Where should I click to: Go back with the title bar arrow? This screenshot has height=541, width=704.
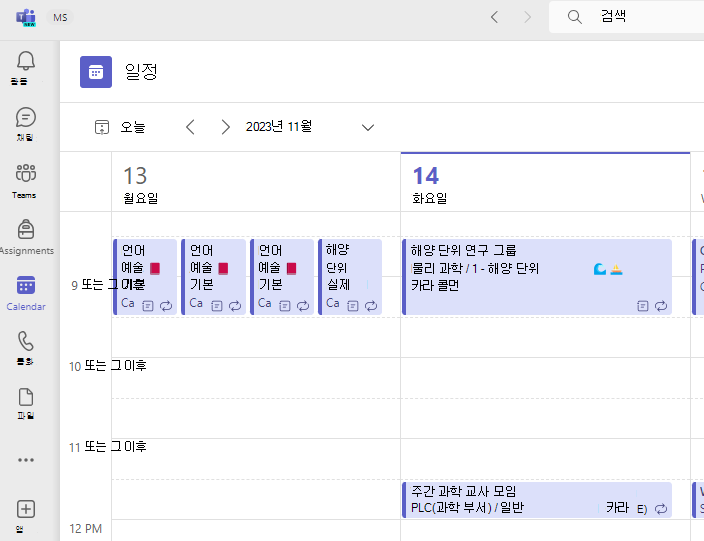click(495, 17)
